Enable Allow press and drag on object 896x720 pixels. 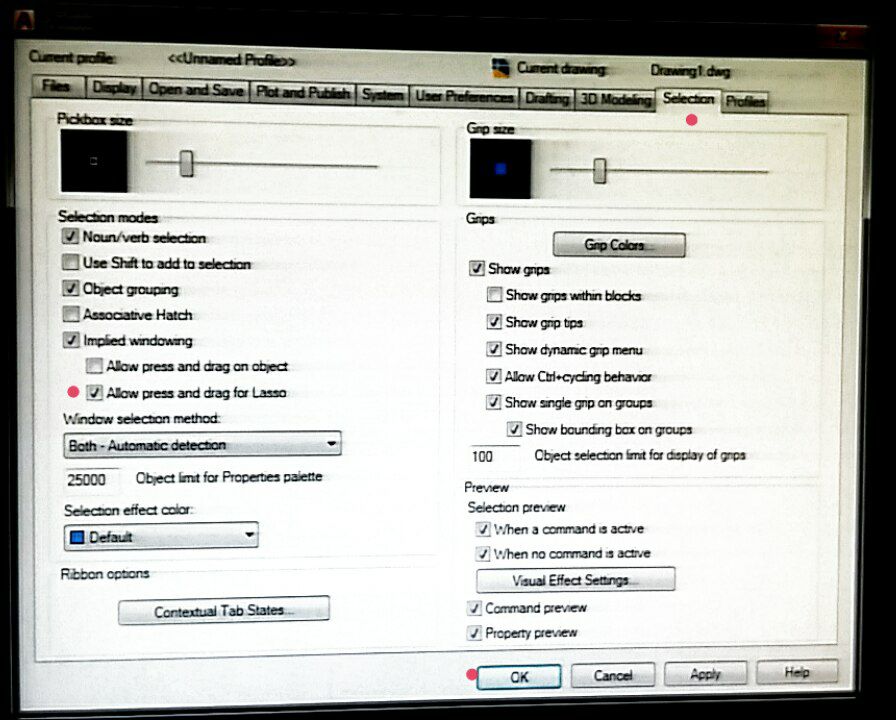[x=94, y=366]
